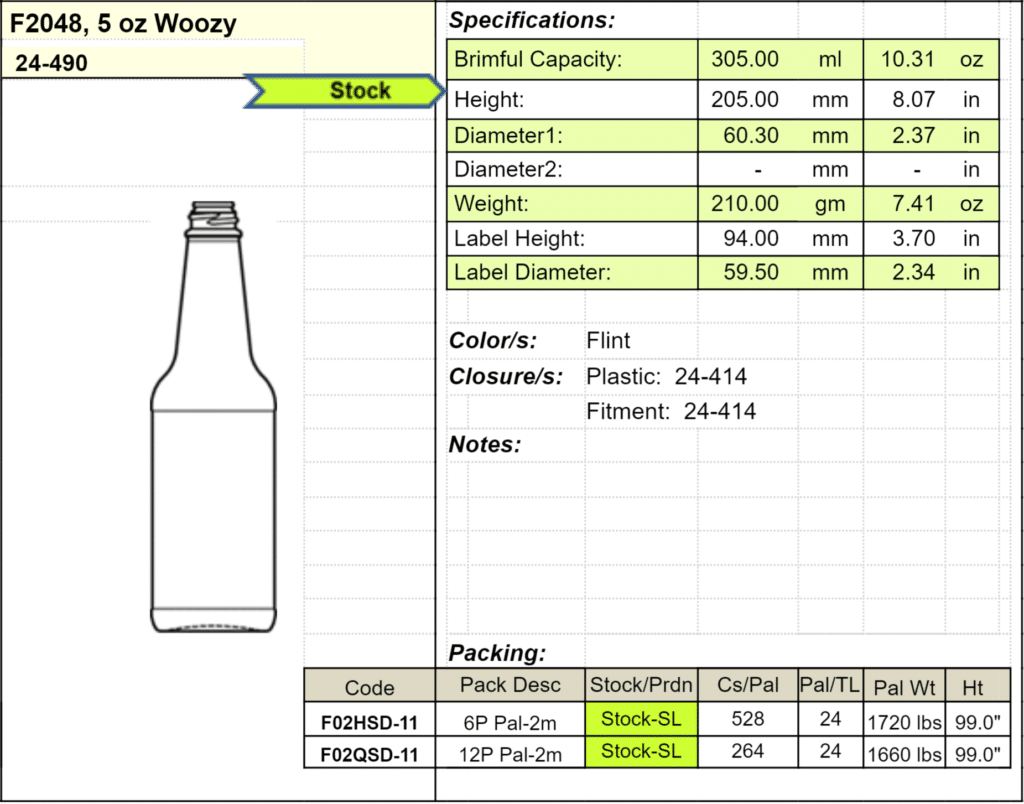
Task: Click the Code column header
Action: [x=370, y=687]
